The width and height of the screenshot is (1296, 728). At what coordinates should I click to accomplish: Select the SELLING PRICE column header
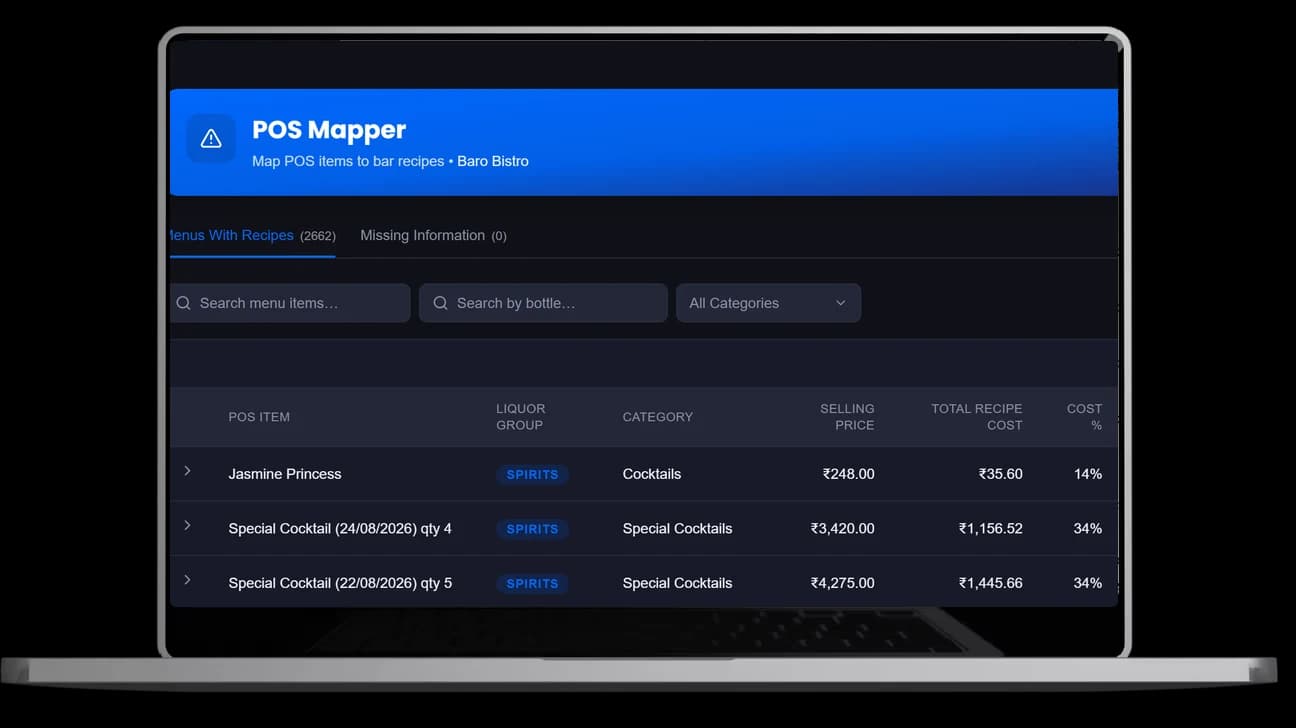pyautogui.click(x=847, y=417)
